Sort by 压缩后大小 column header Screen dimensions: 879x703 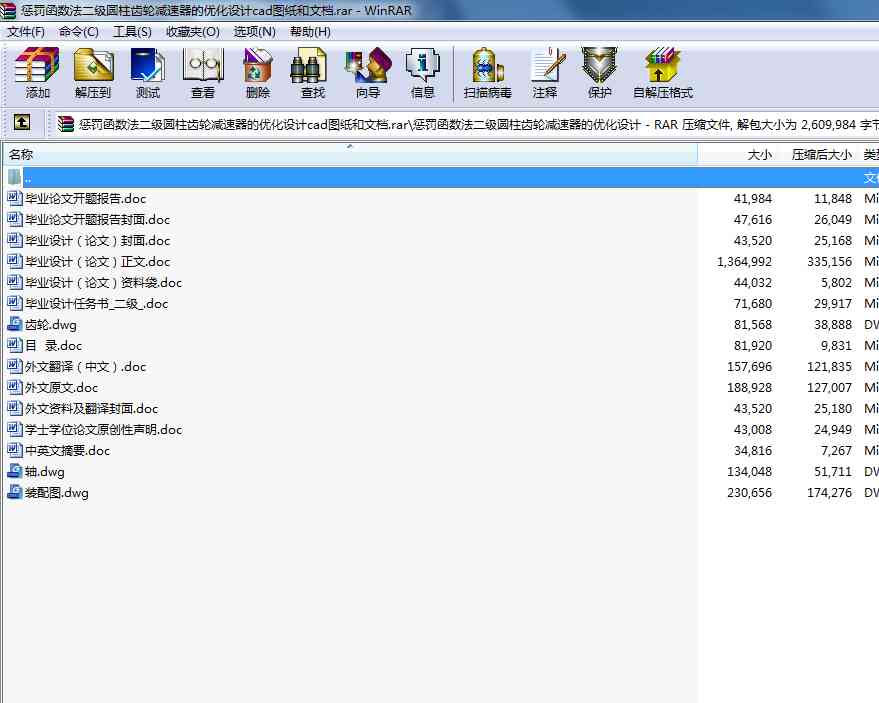pyautogui.click(x=821, y=155)
